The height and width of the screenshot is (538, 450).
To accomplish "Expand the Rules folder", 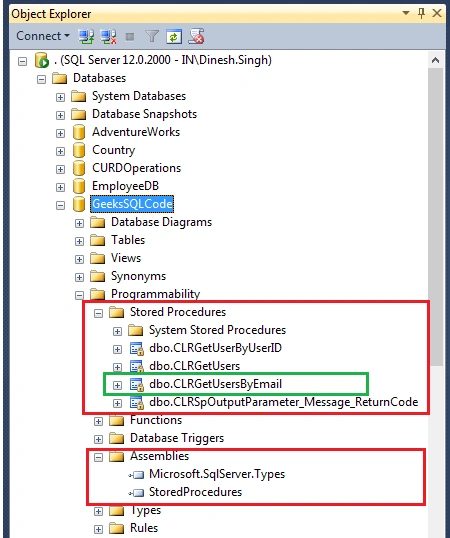I will point(98,529).
